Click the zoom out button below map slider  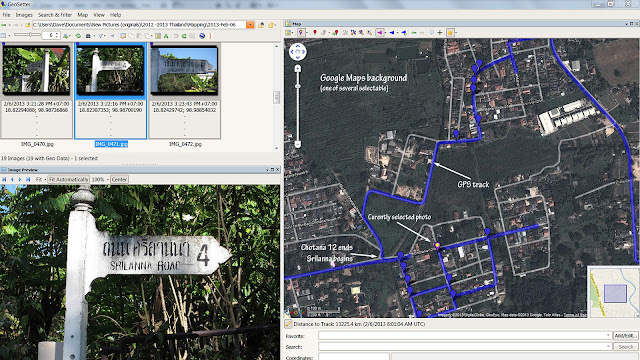[298, 144]
